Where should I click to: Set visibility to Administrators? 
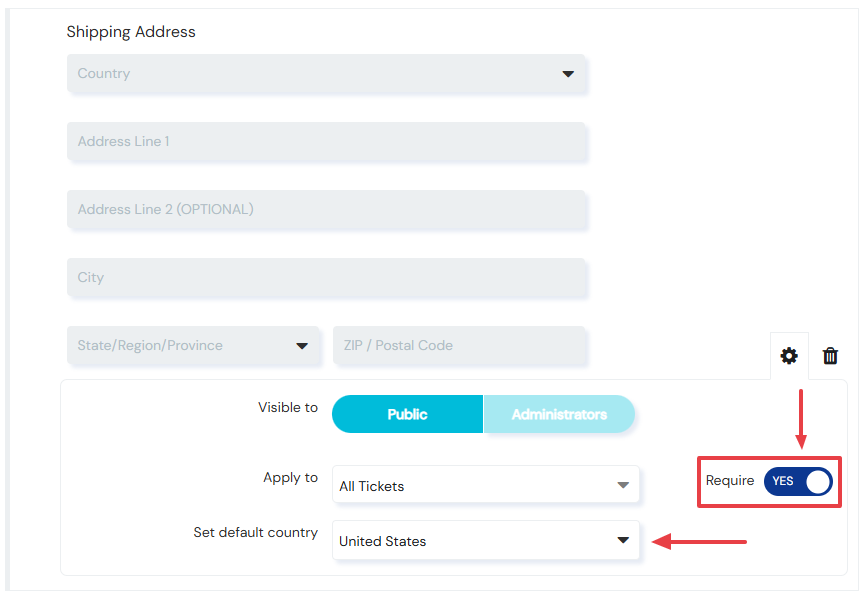point(559,414)
